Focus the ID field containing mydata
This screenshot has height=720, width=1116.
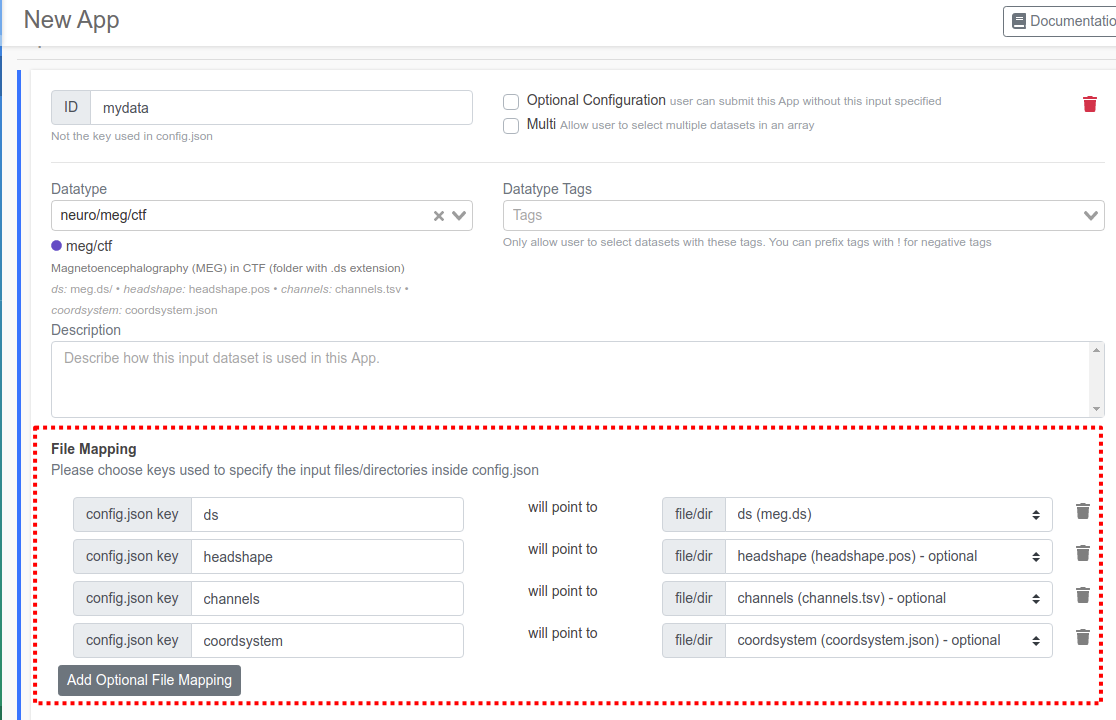(x=281, y=107)
